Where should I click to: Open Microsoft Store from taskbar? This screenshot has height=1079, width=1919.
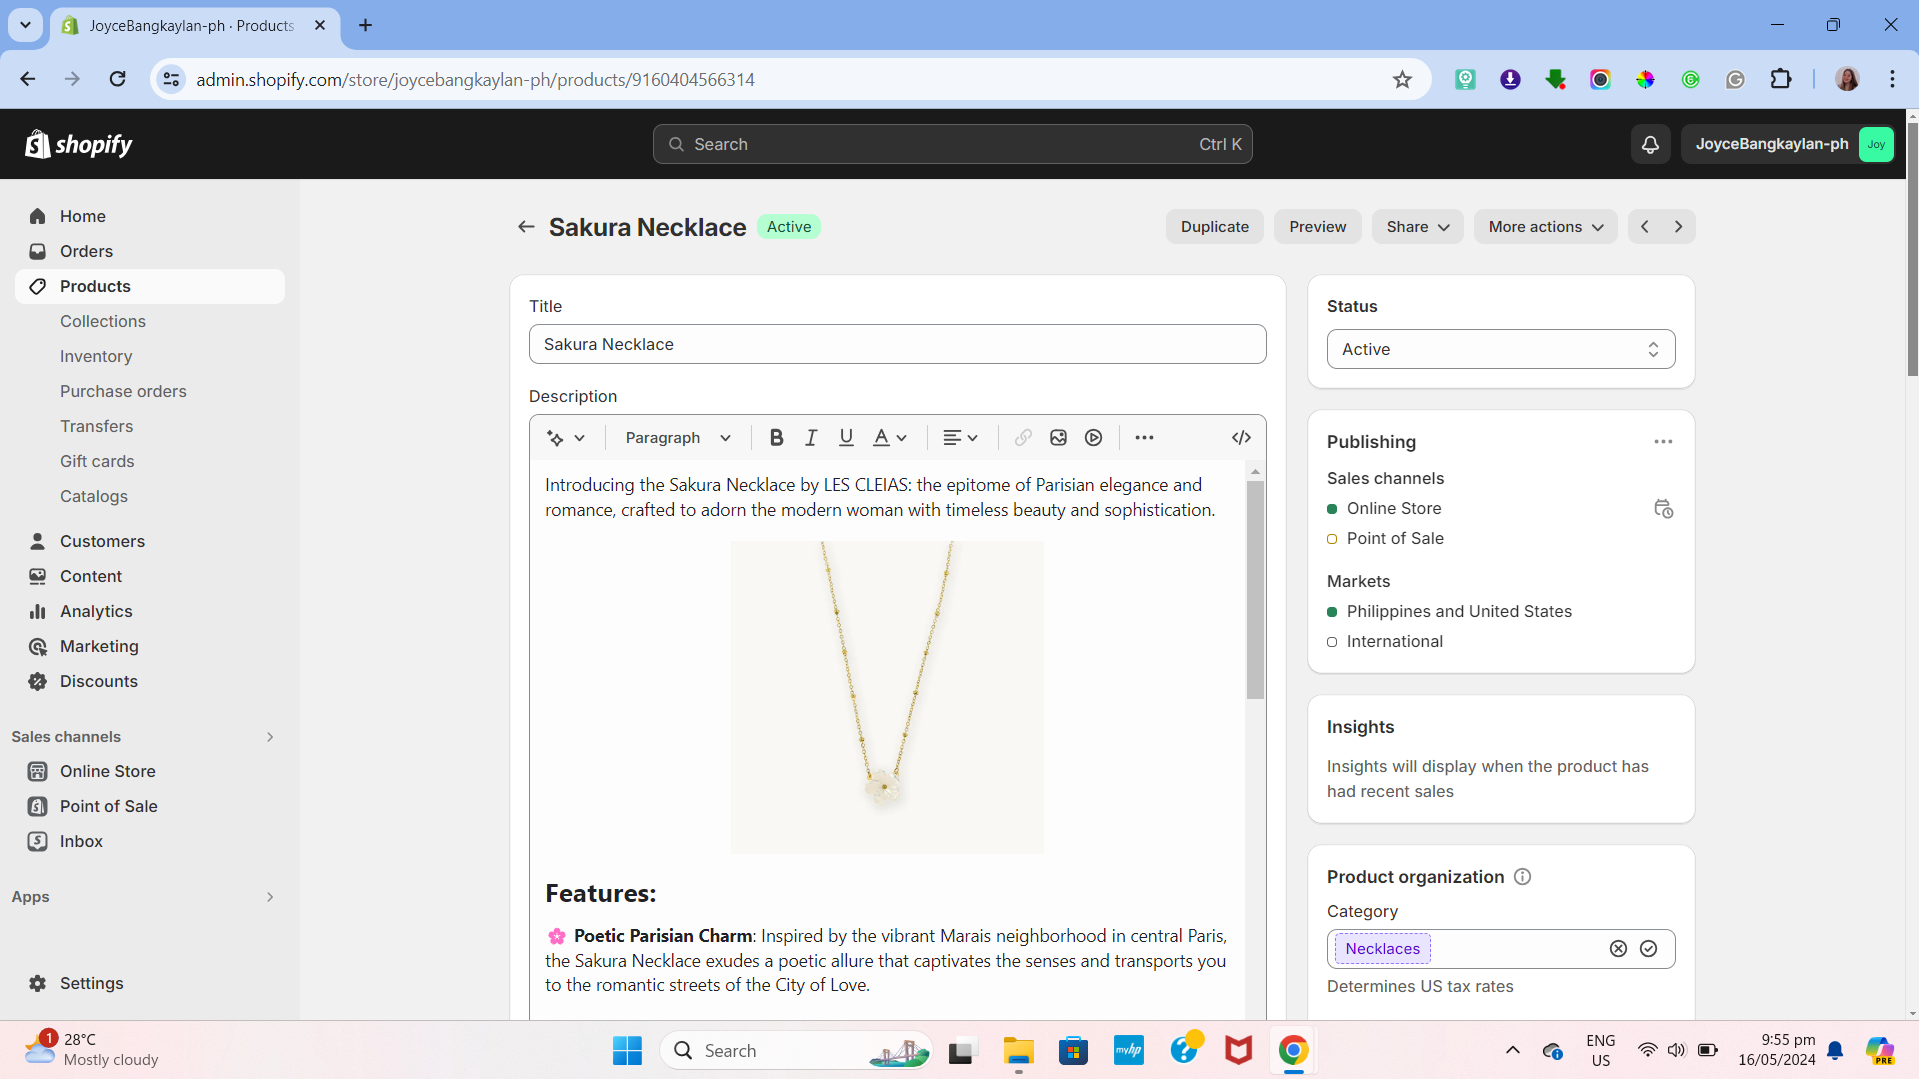(1073, 1051)
